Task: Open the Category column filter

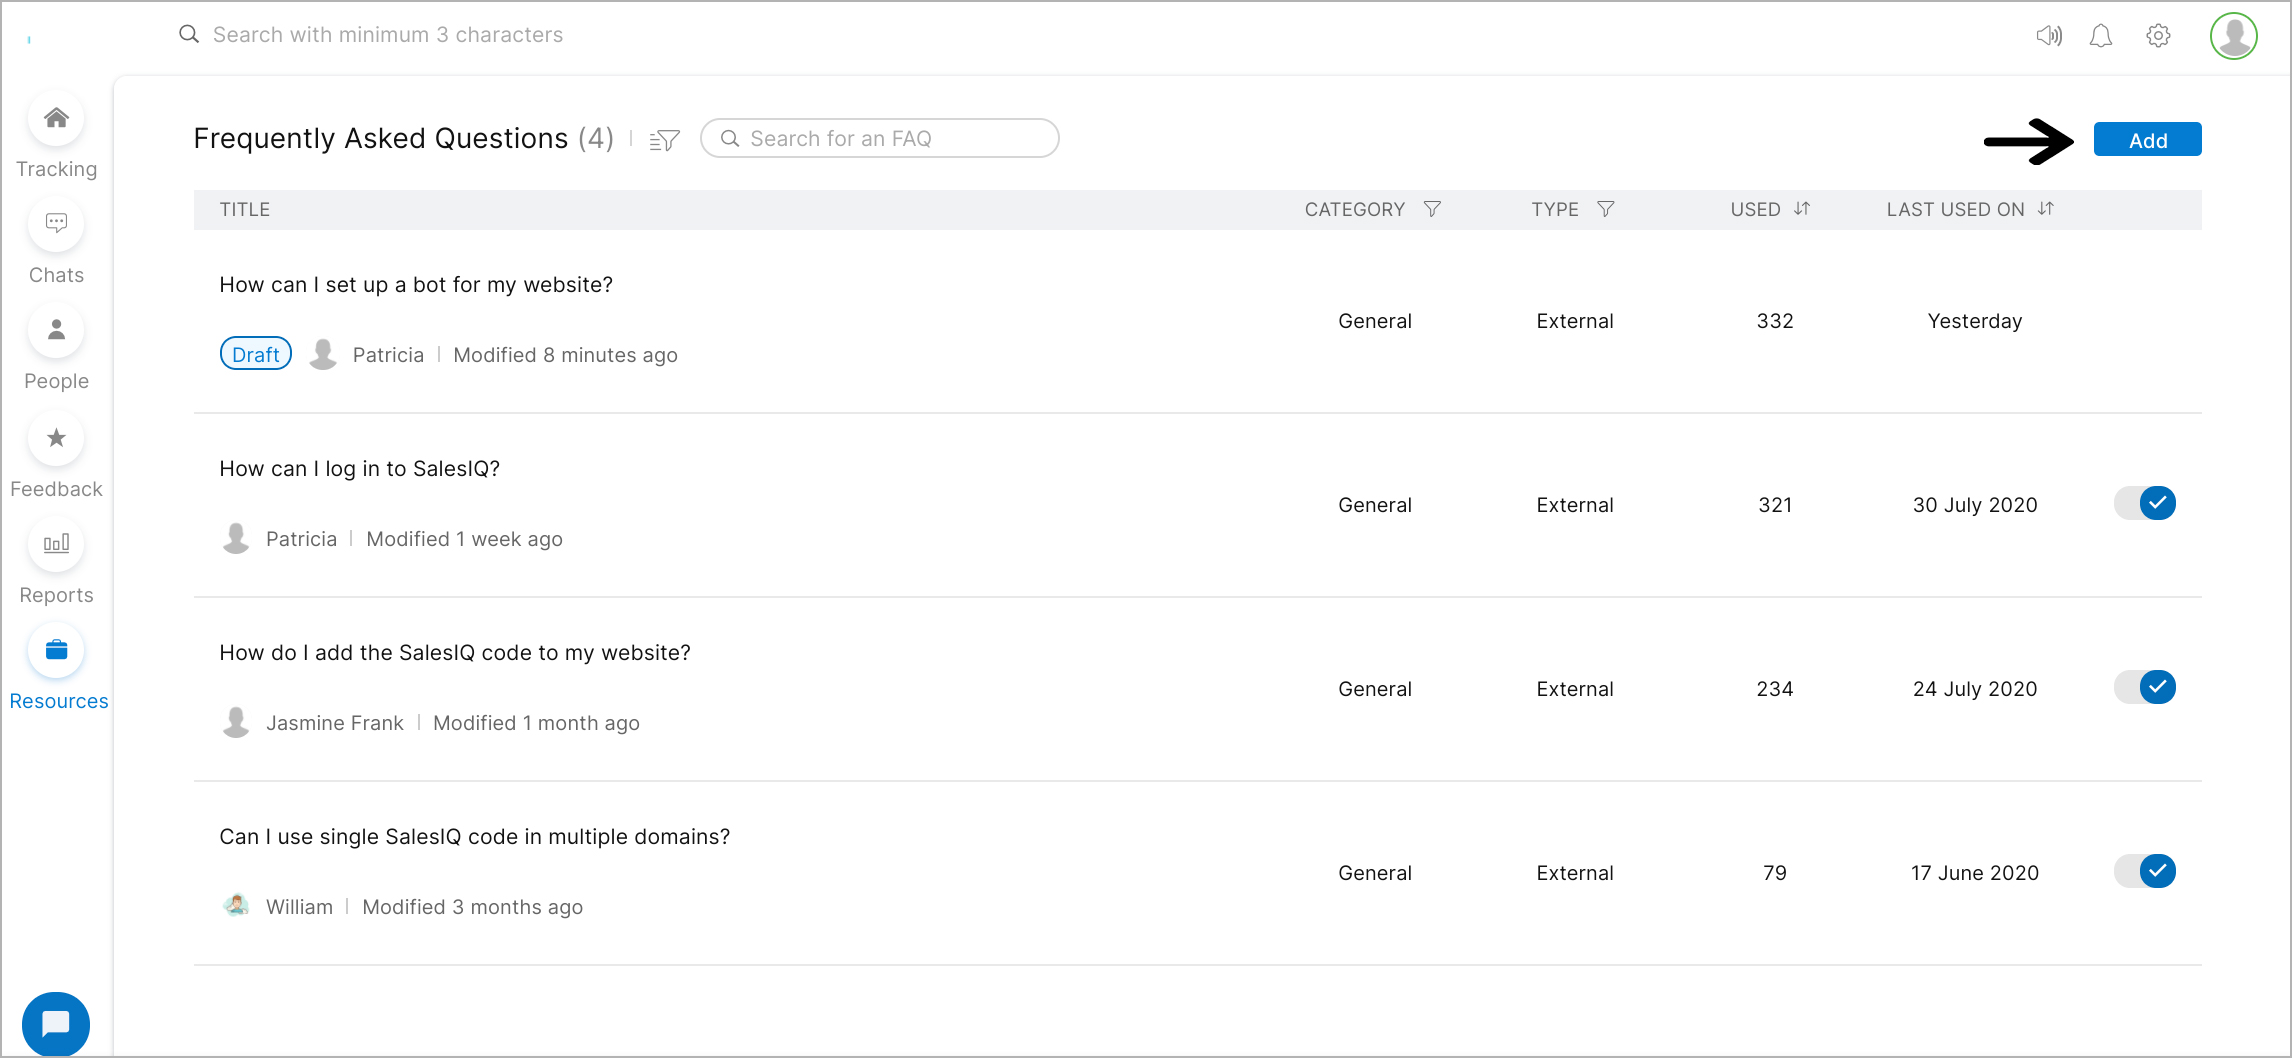Action: coord(1432,209)
